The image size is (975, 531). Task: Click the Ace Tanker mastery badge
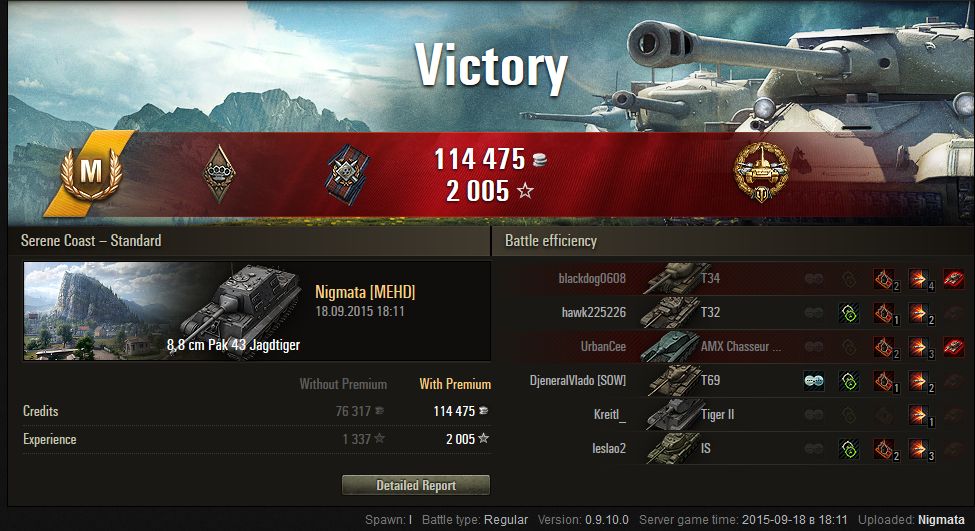coord(91,172)
